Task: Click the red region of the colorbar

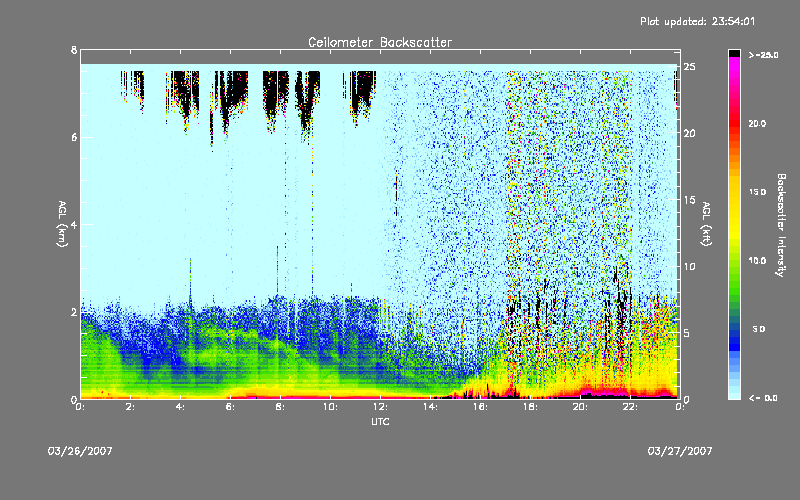Action: tap(734, 125)
